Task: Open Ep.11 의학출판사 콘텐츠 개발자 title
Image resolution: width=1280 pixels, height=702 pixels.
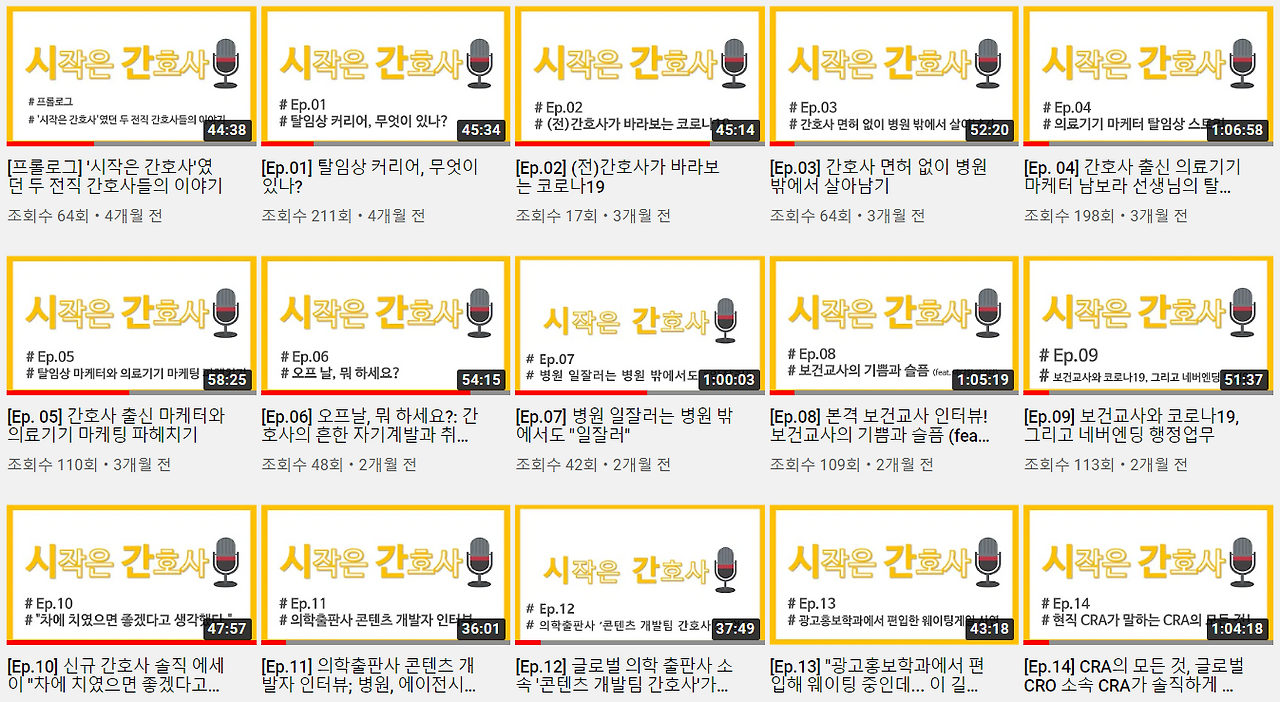Action: 369,675
